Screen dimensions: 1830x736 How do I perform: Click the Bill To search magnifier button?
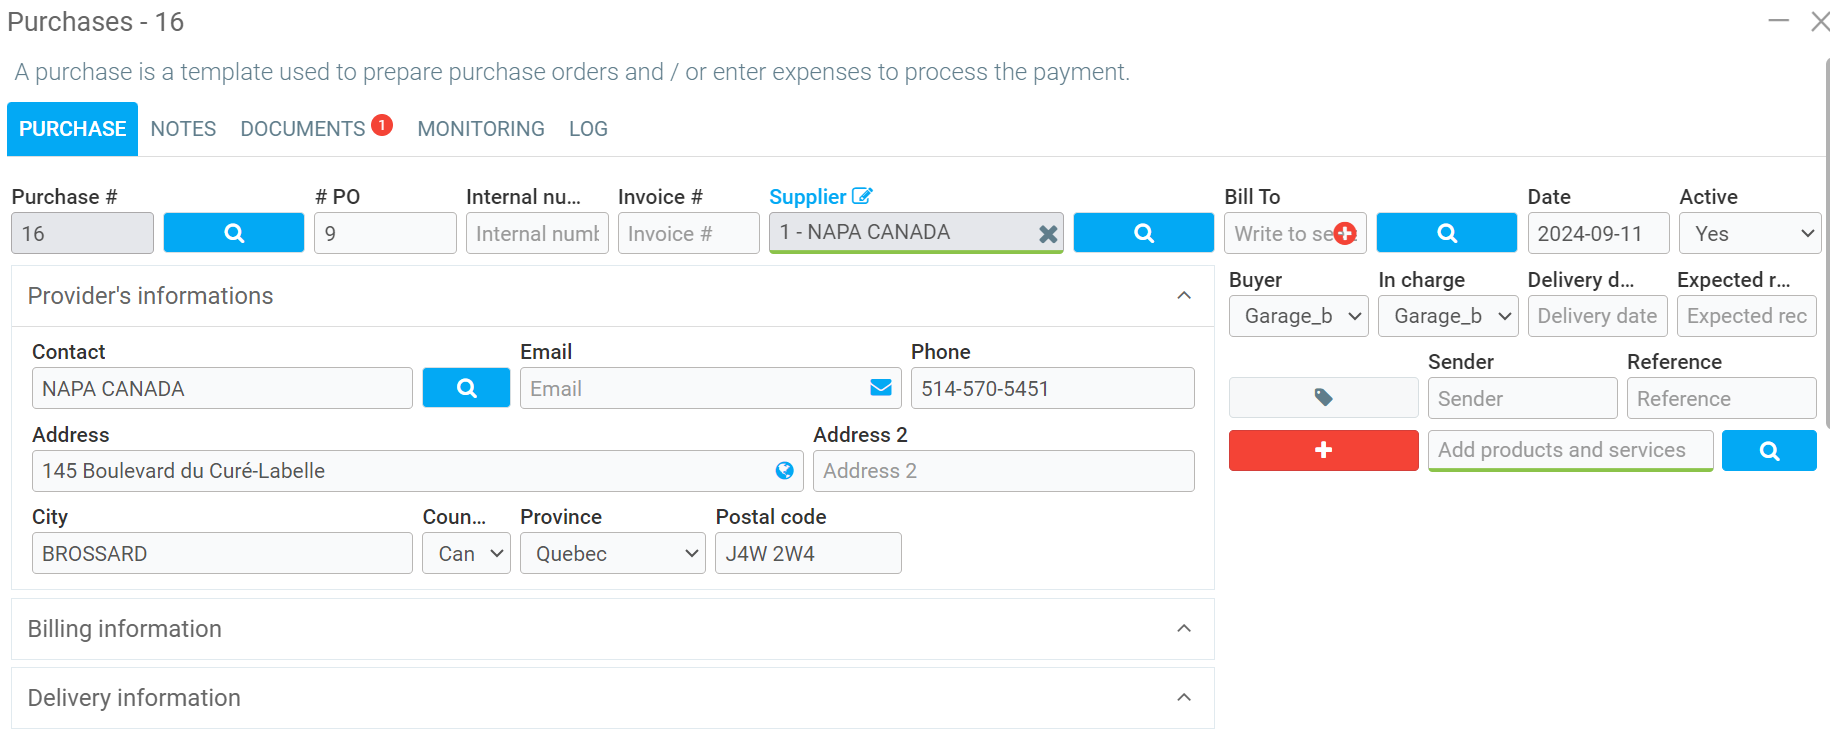[x=1446, y=233]
